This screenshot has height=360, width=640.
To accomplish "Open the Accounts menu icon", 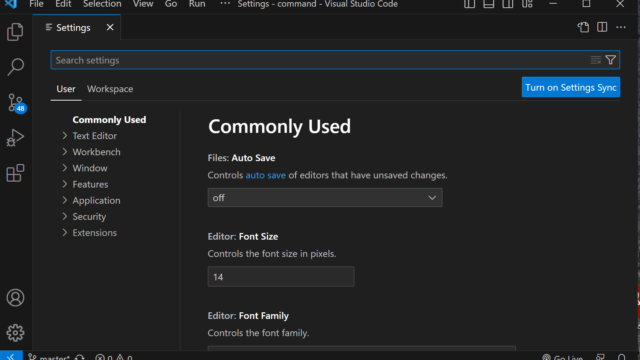I will click(15, 298).
